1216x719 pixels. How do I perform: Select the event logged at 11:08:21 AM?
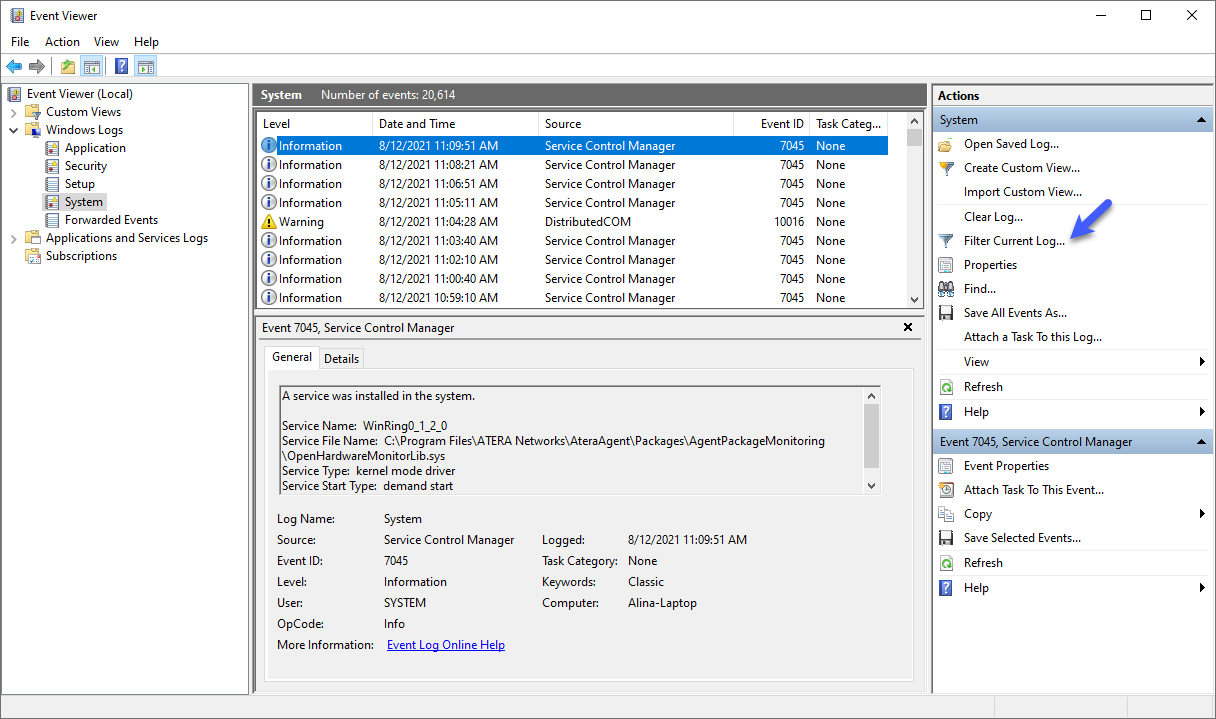pos(573,165)
